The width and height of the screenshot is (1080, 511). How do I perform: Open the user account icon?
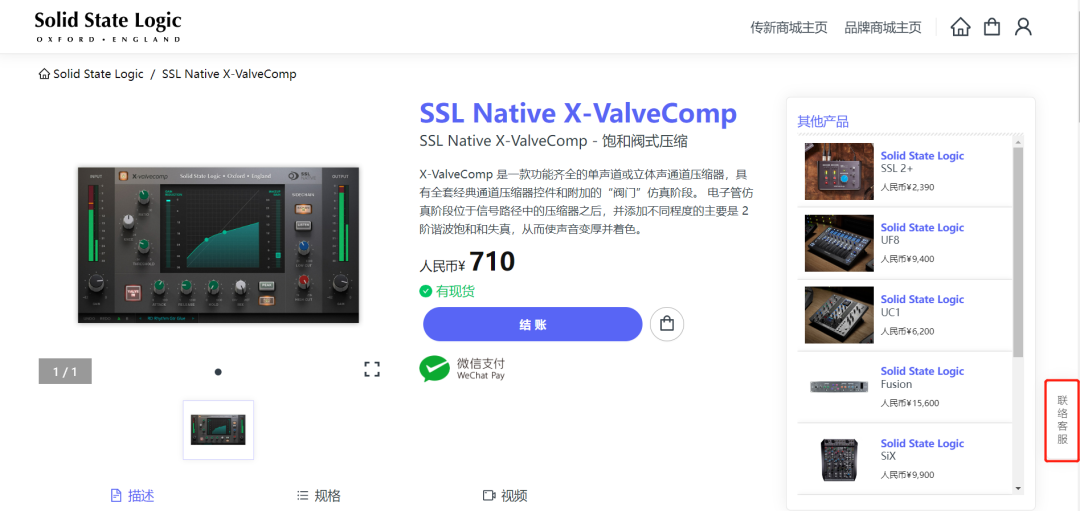coord(1024,27)
